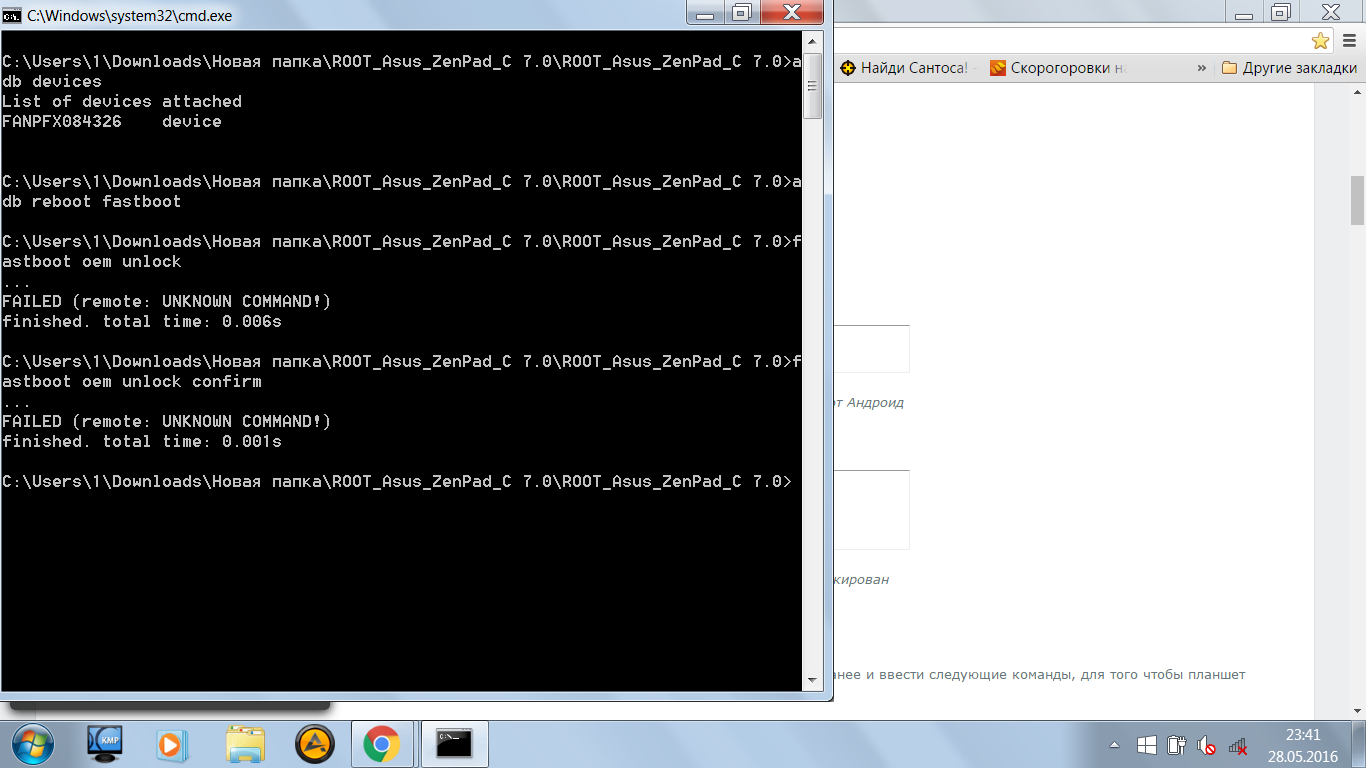Launch Windows Media Player from the taskbar

(173, 744)
